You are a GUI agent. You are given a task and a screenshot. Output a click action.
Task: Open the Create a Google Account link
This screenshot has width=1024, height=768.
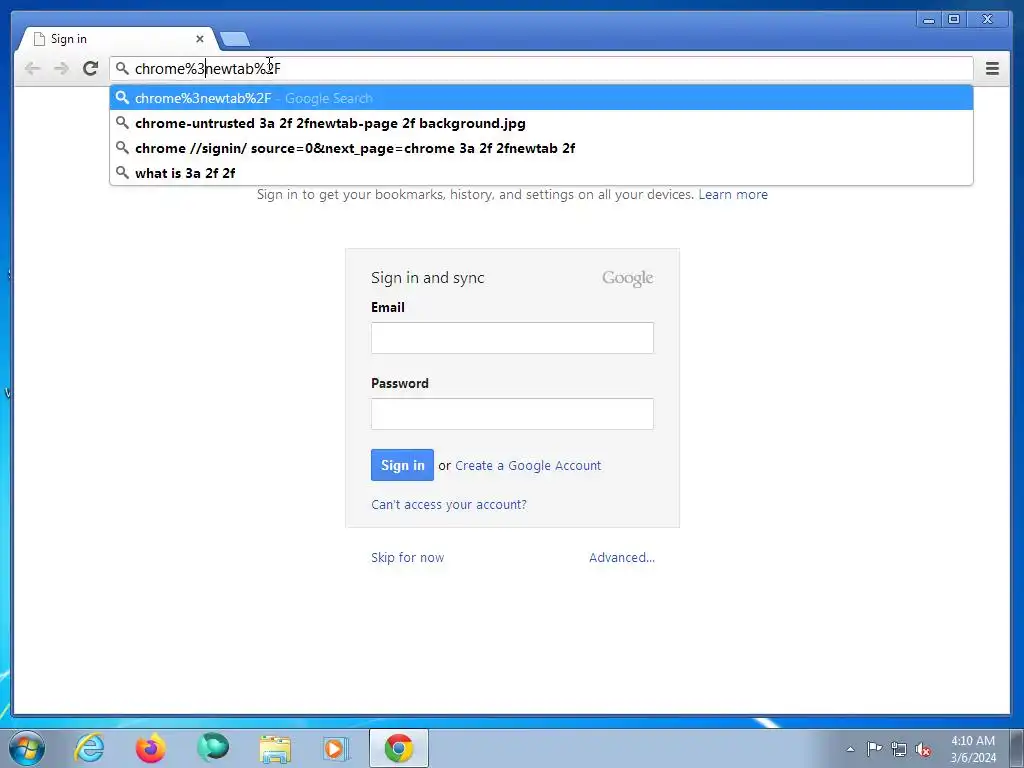pyautogui.click(x=528, y=465)
